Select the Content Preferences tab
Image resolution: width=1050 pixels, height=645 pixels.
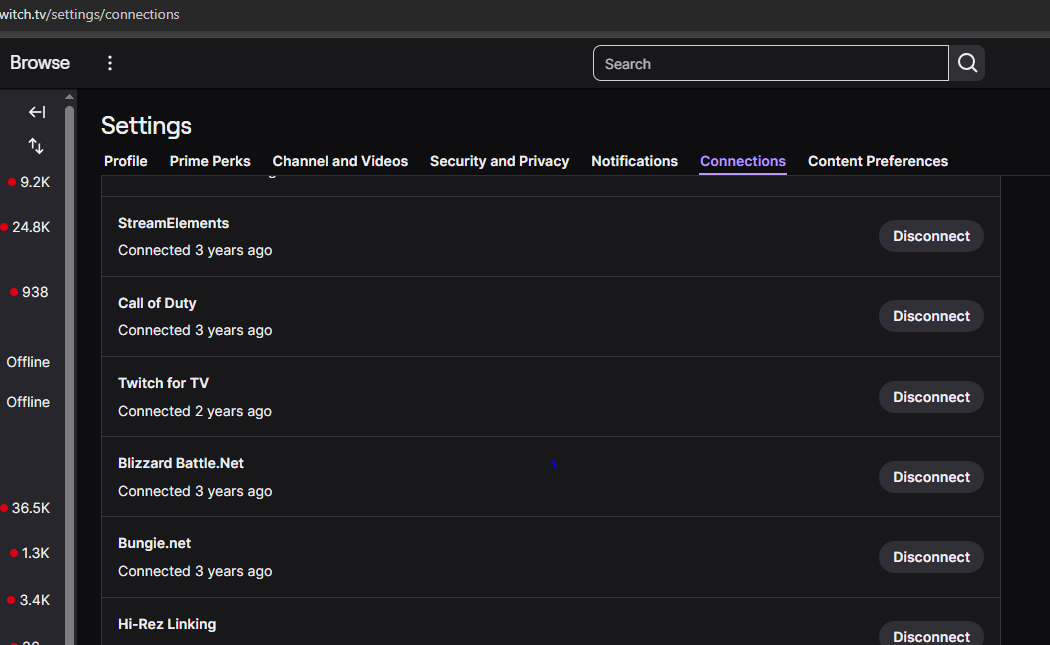877,161
